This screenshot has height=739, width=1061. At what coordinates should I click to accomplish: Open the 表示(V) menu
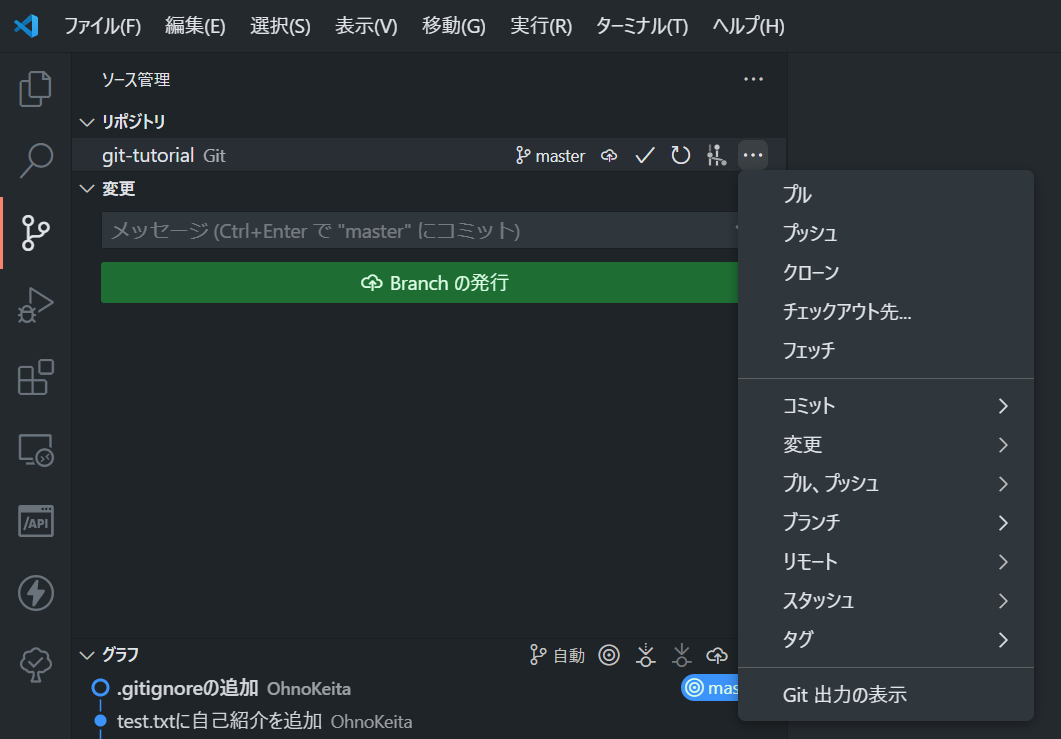click(366, 26)
